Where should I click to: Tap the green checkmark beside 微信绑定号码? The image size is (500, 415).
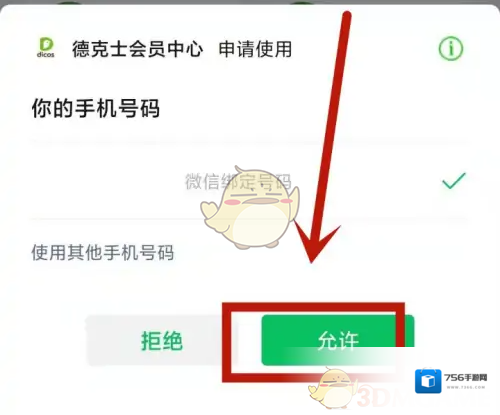(453, 181)
